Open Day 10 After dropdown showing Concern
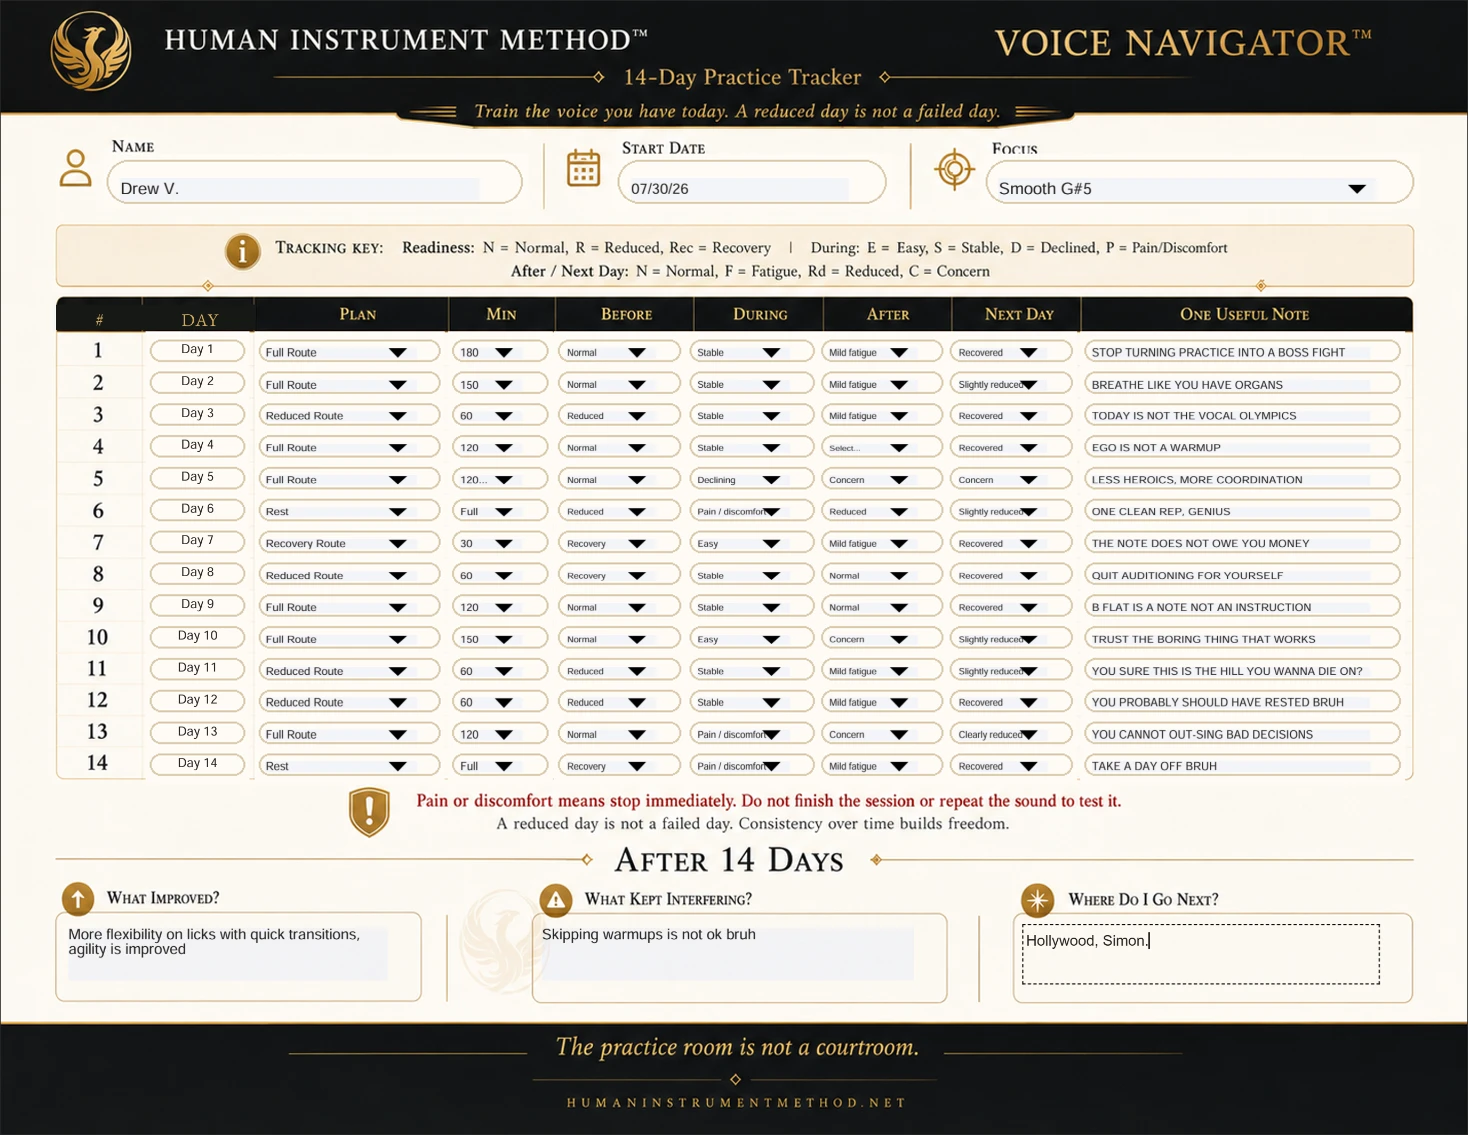Screen dimensions: 1468x1135 881,639
